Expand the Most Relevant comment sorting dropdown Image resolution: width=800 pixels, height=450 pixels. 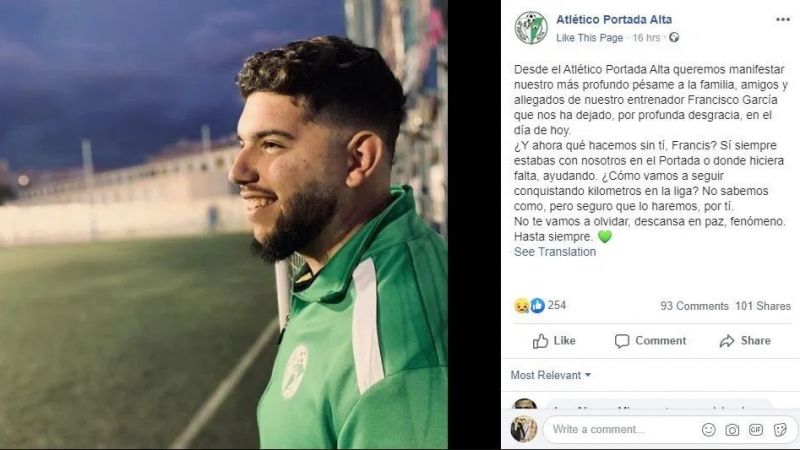click(x=551, y=376)
